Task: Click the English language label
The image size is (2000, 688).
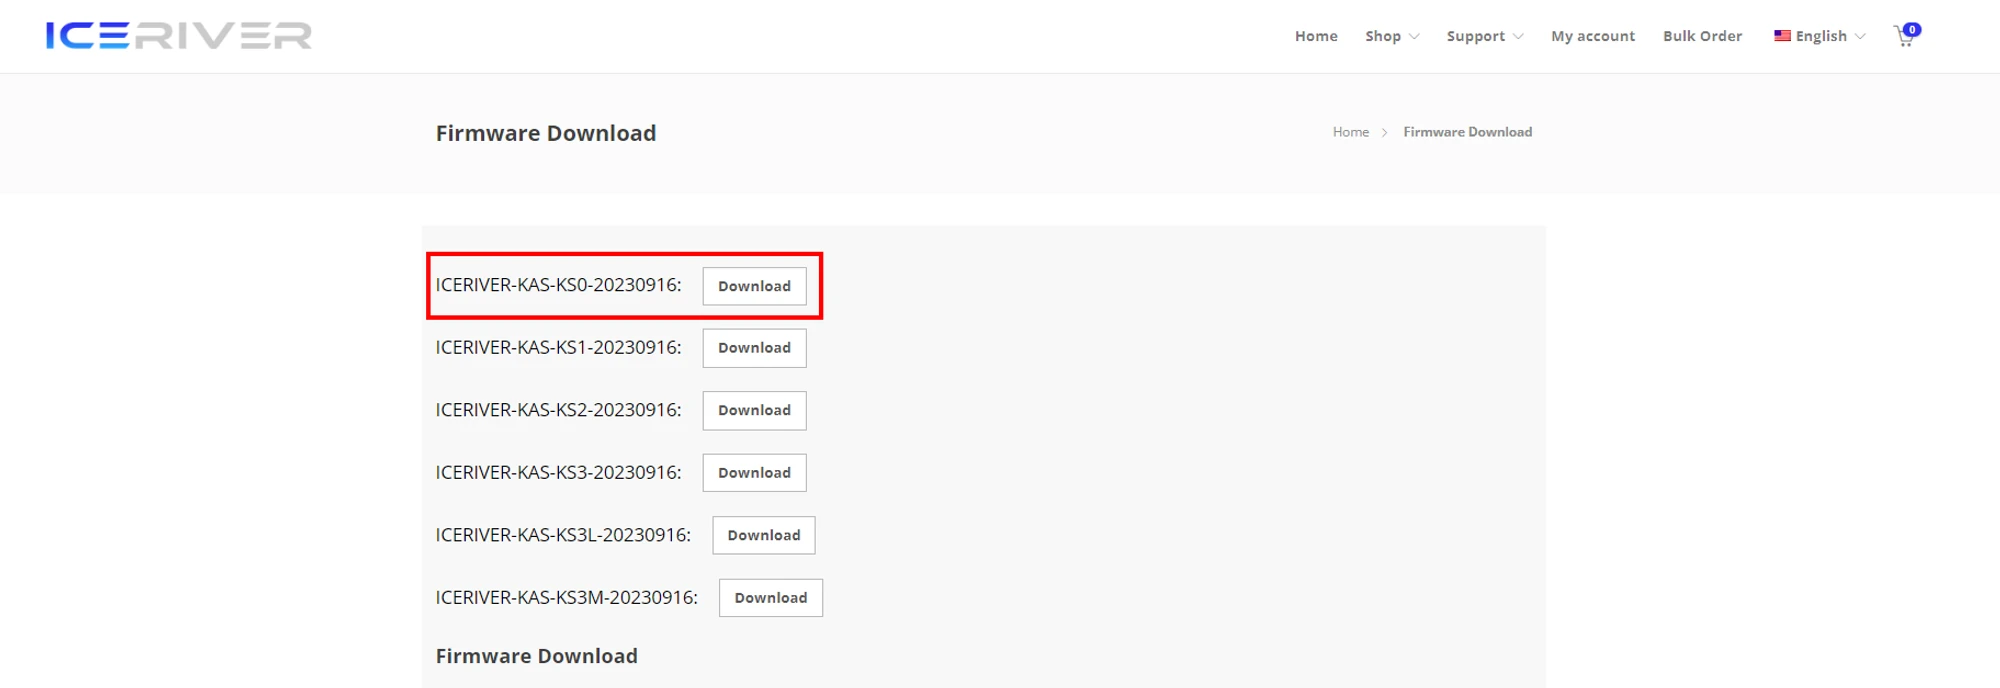Action: coord(1821,36)
